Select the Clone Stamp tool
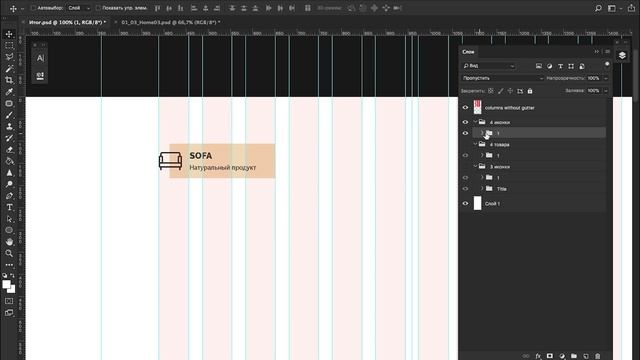Screen dimensions: 640x360 [x=9, y=127]
